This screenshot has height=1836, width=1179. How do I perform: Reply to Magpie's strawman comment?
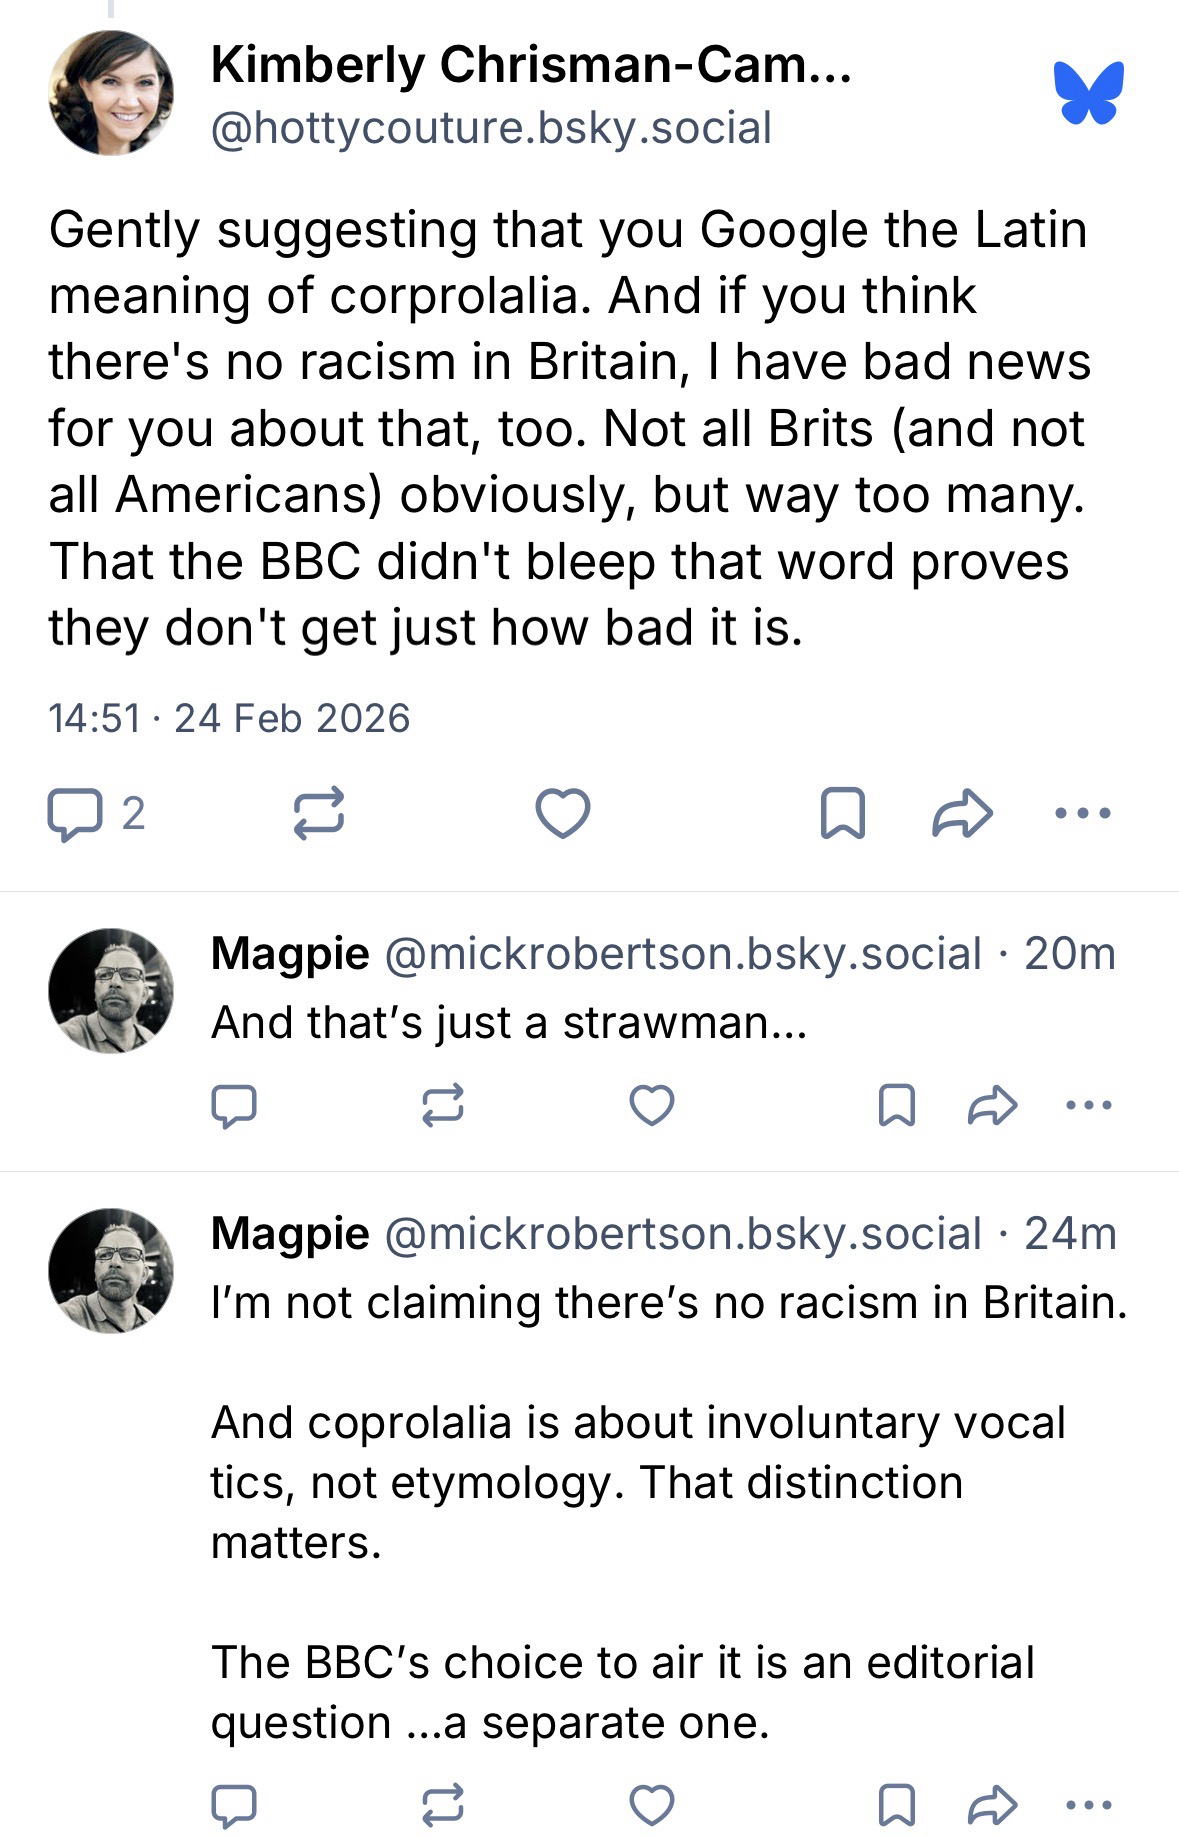point(234,1105)
